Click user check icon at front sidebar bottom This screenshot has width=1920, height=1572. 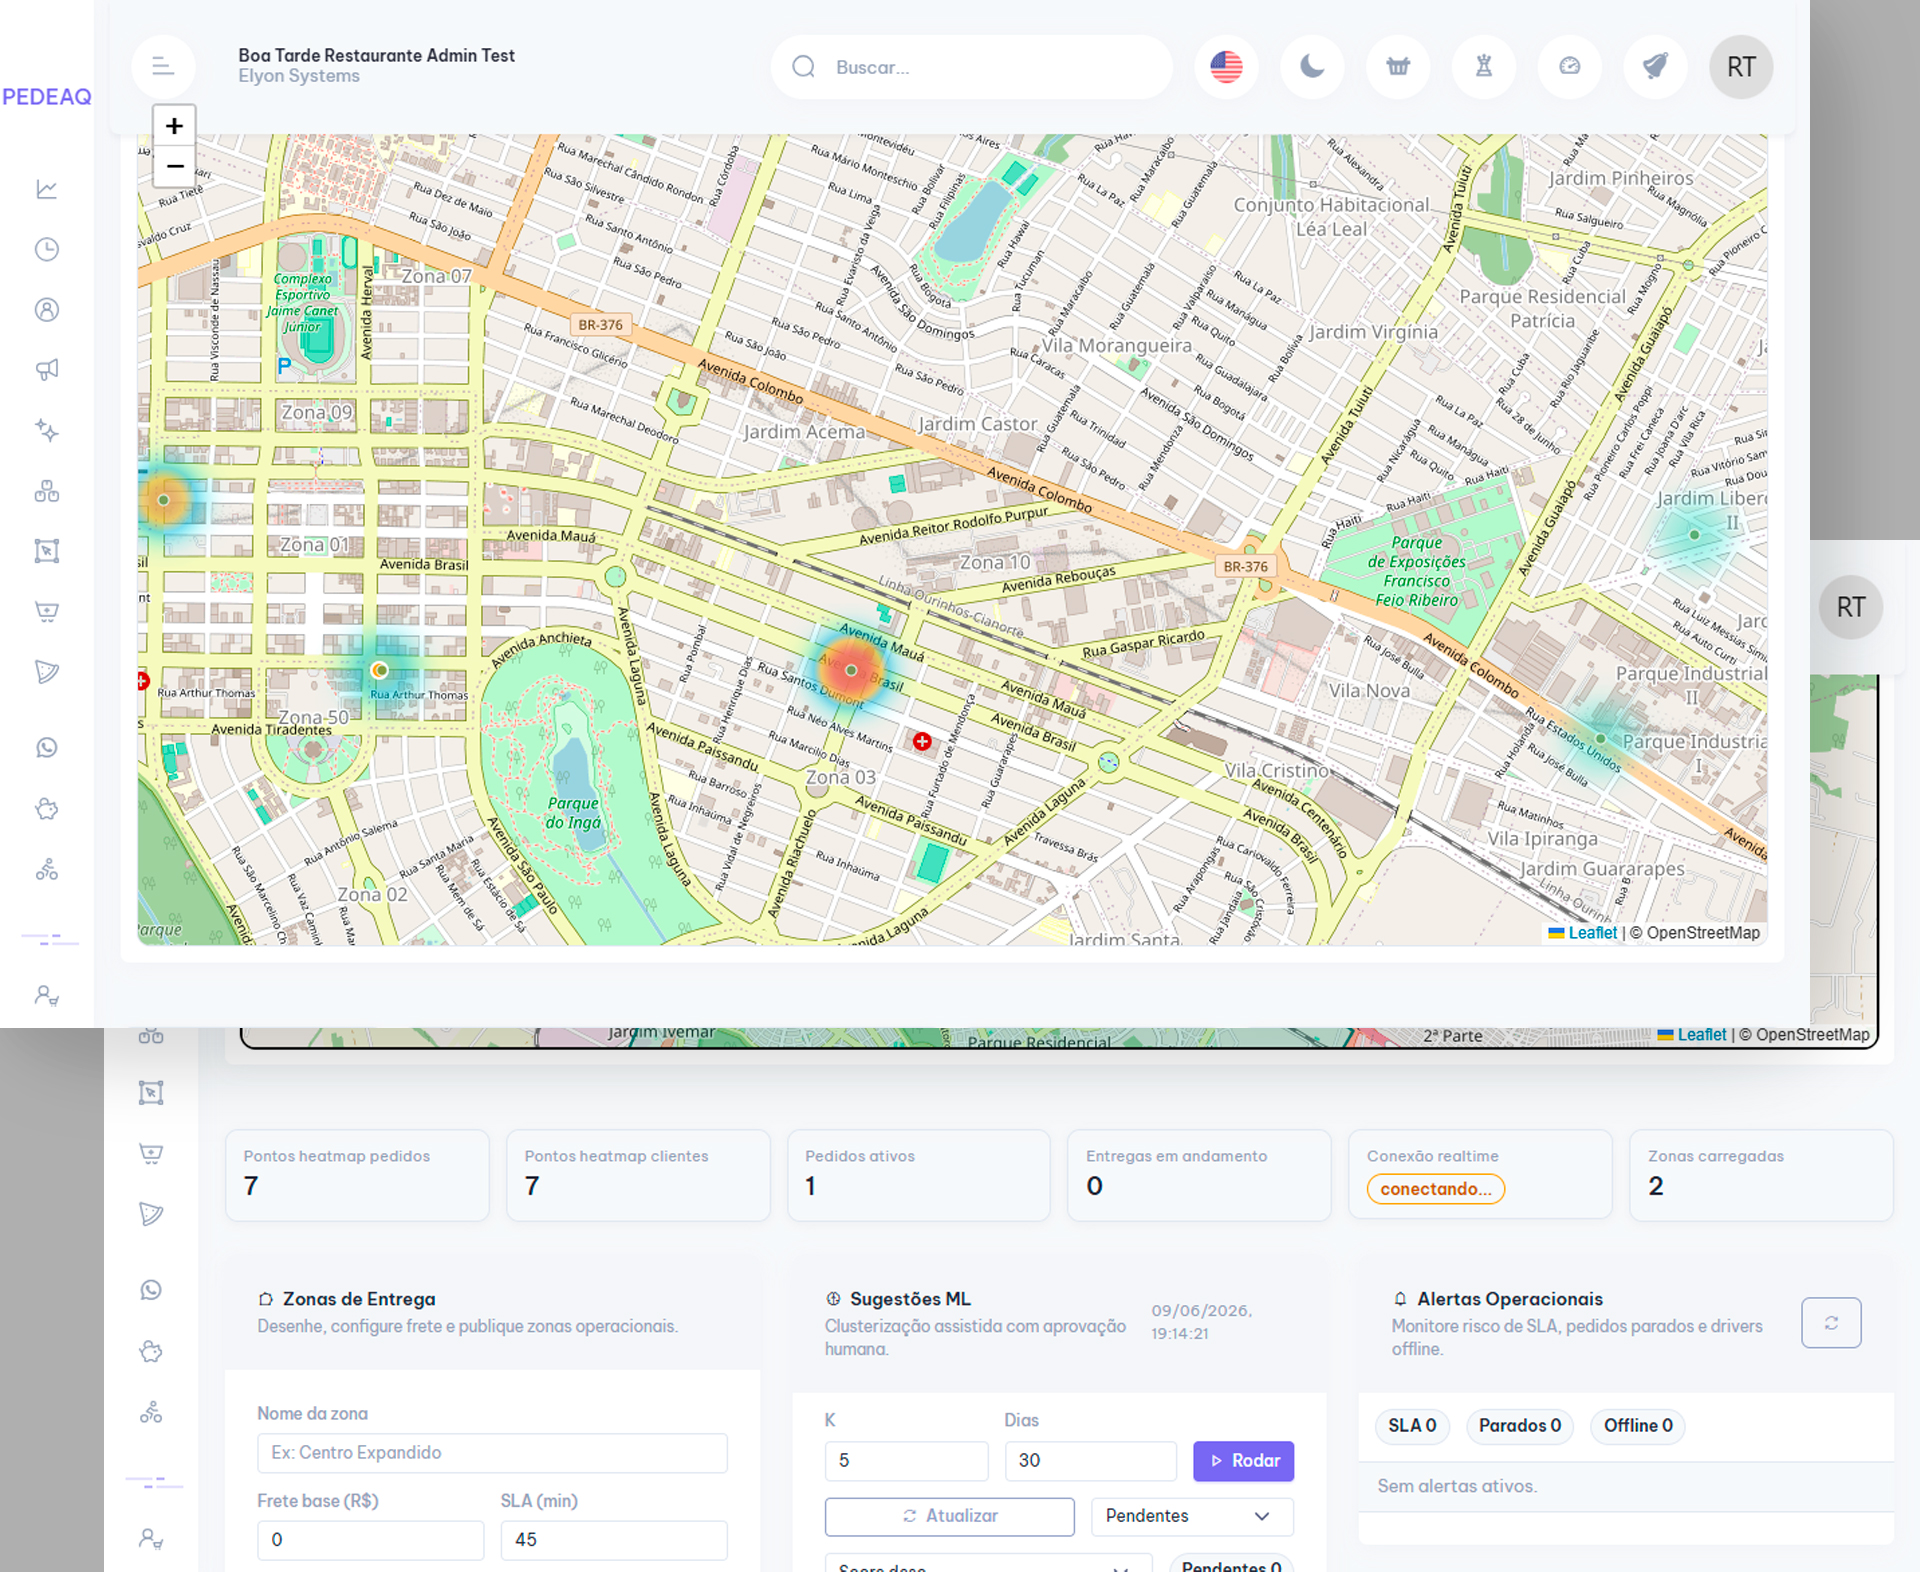point(47,996)
